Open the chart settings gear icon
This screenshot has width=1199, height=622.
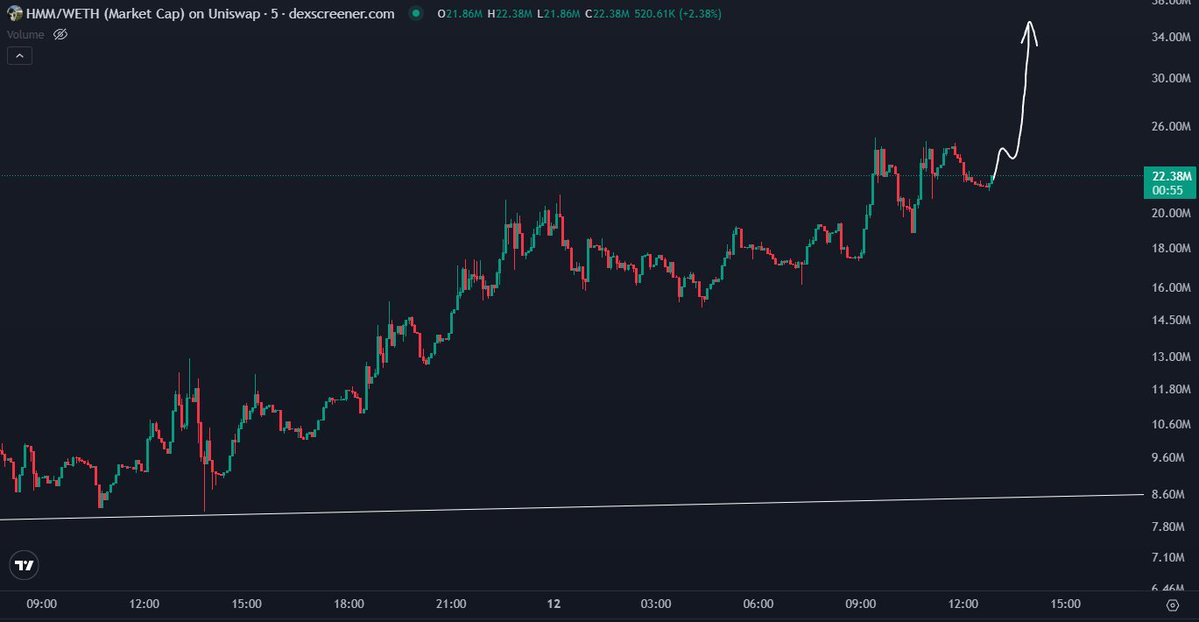(x=1172, y=605)
